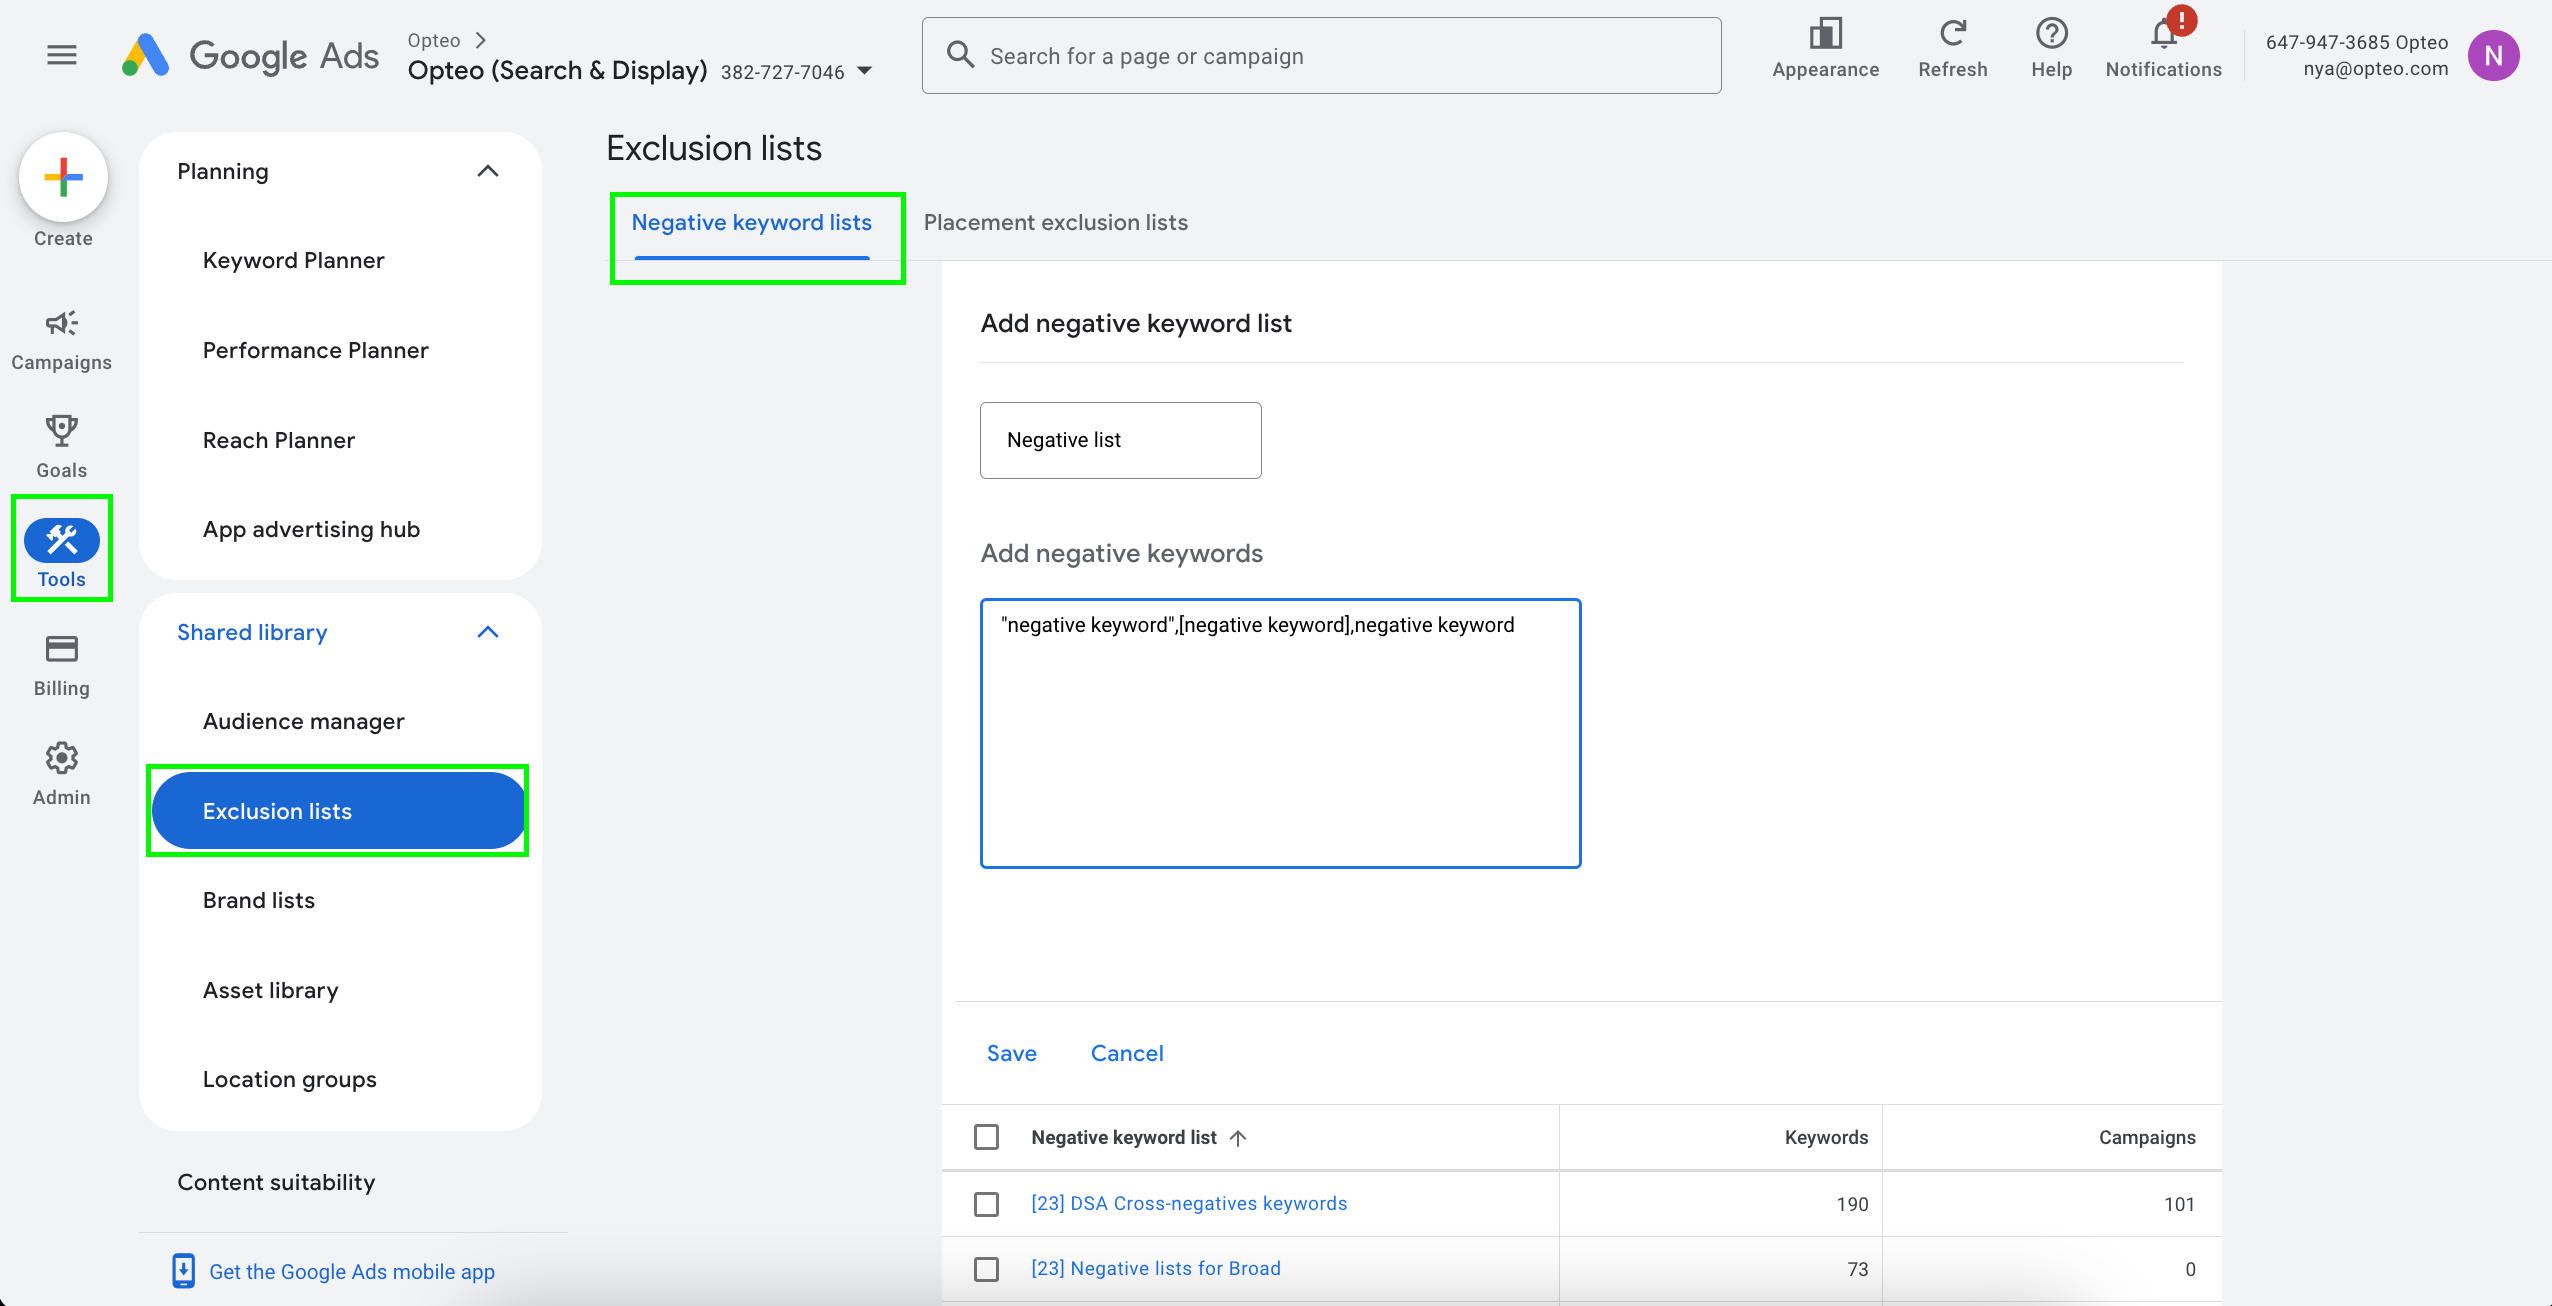Select all negative keyword lists checkbox
2552x1306 pixels.
[x=986, y=1137]
